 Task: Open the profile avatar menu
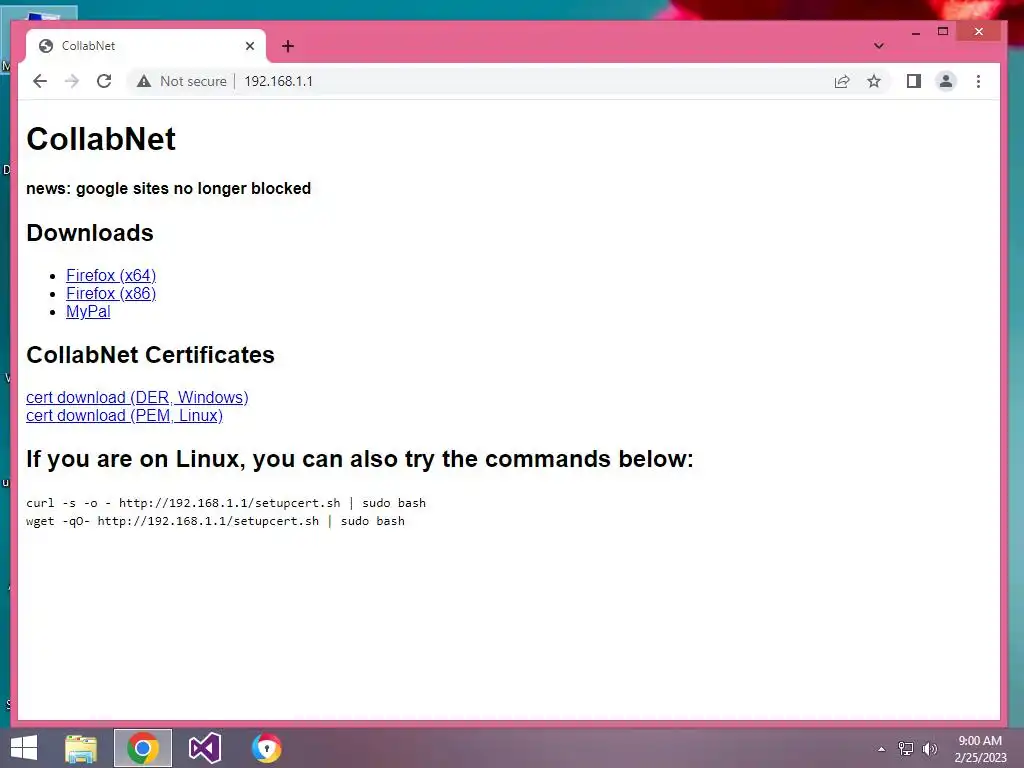tap(946, 81)
